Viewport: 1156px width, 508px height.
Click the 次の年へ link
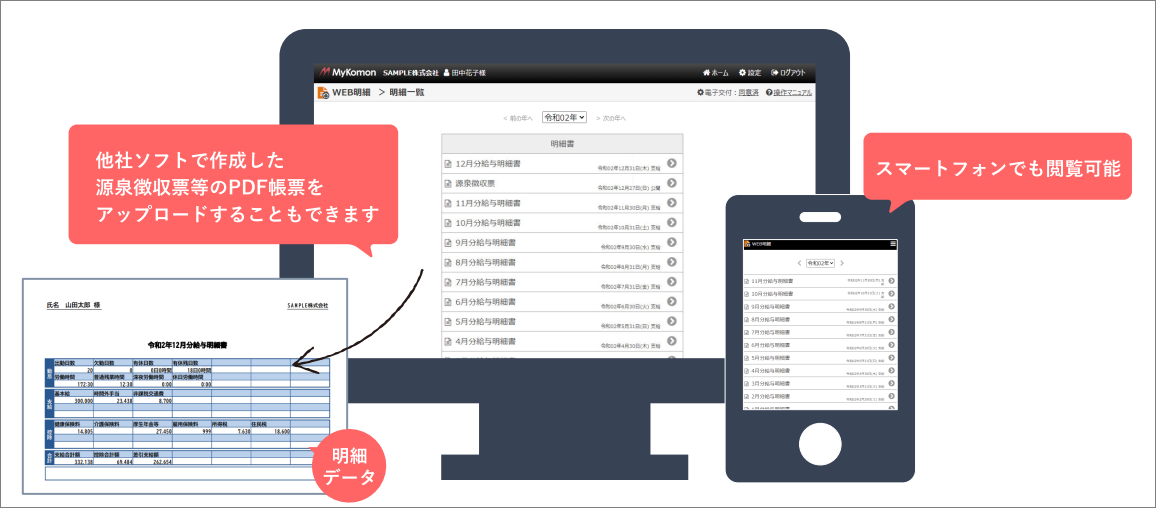point(611,118)
